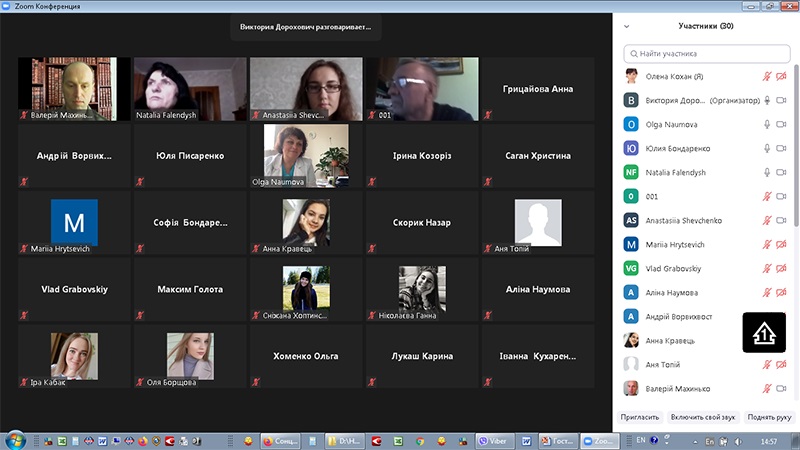Select Mariia Hrytsevich tile with M avatar
This screenshot has width=800, height=450.
click(x=74, y=222)
